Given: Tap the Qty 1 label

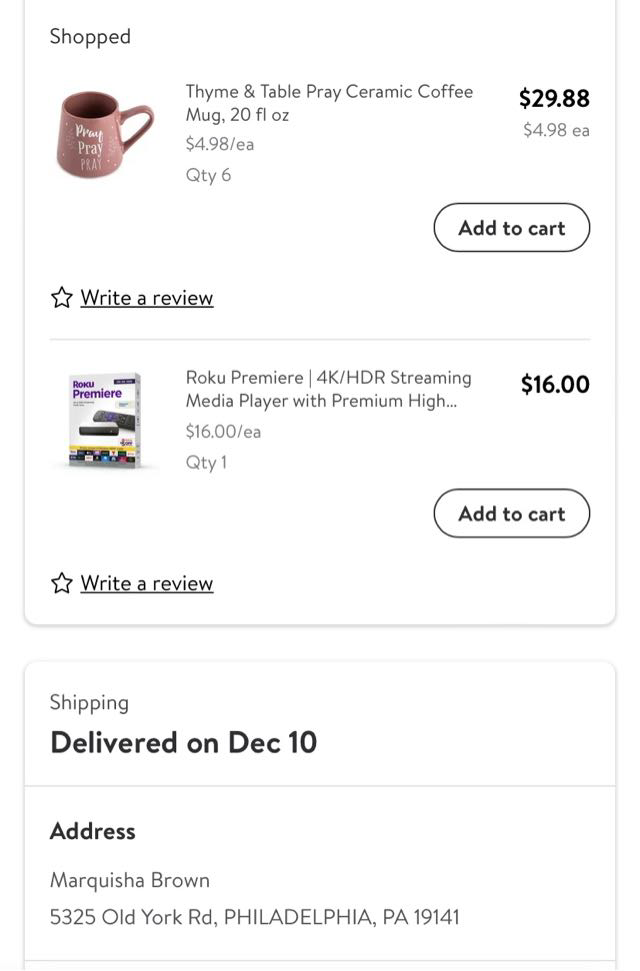Looking at the screenshot, I should click(x=206, y=462).
